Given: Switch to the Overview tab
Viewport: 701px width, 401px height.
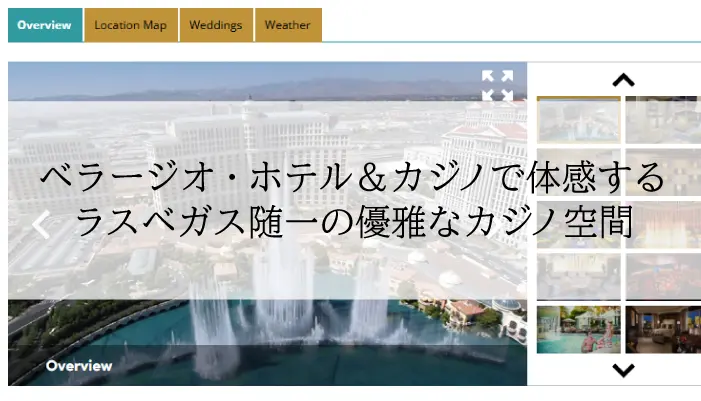Looking at the screenshot, I should 45,25.
